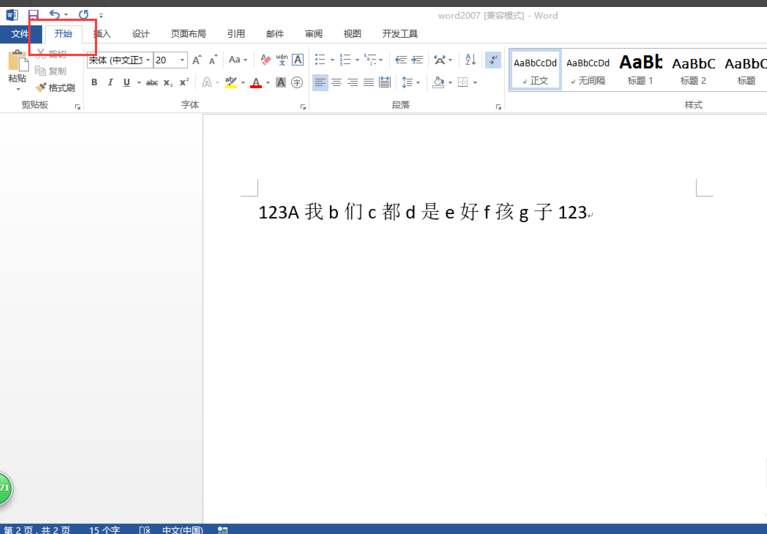This screenshot has width=767, height=534.
Task: Click the 文件 (File) button
Action: point(20,34)
